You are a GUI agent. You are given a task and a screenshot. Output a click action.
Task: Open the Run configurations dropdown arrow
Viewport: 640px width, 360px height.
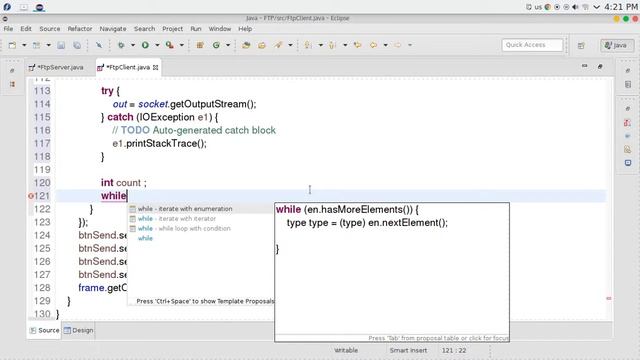coord(157,45)
